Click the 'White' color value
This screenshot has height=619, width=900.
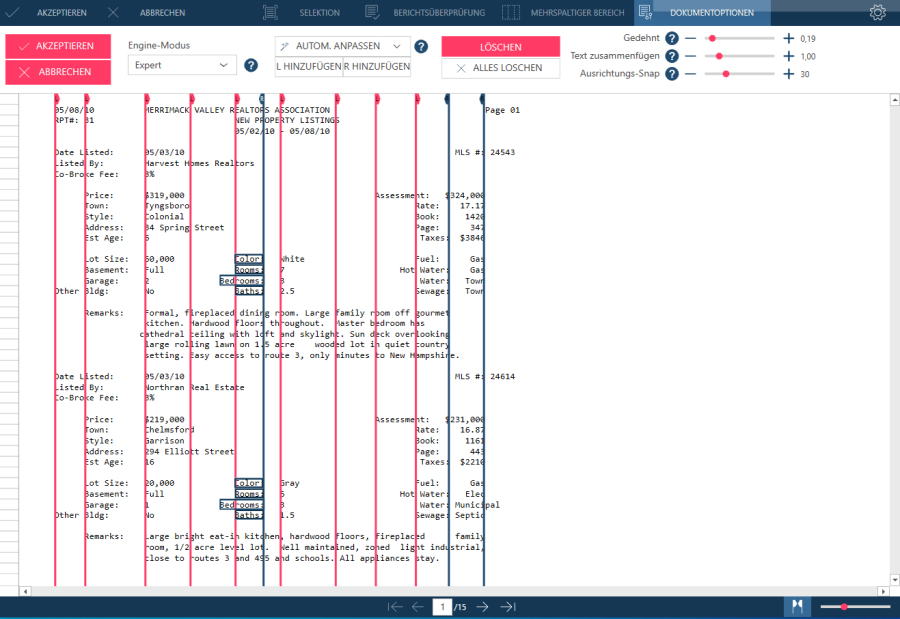point(293,260)
